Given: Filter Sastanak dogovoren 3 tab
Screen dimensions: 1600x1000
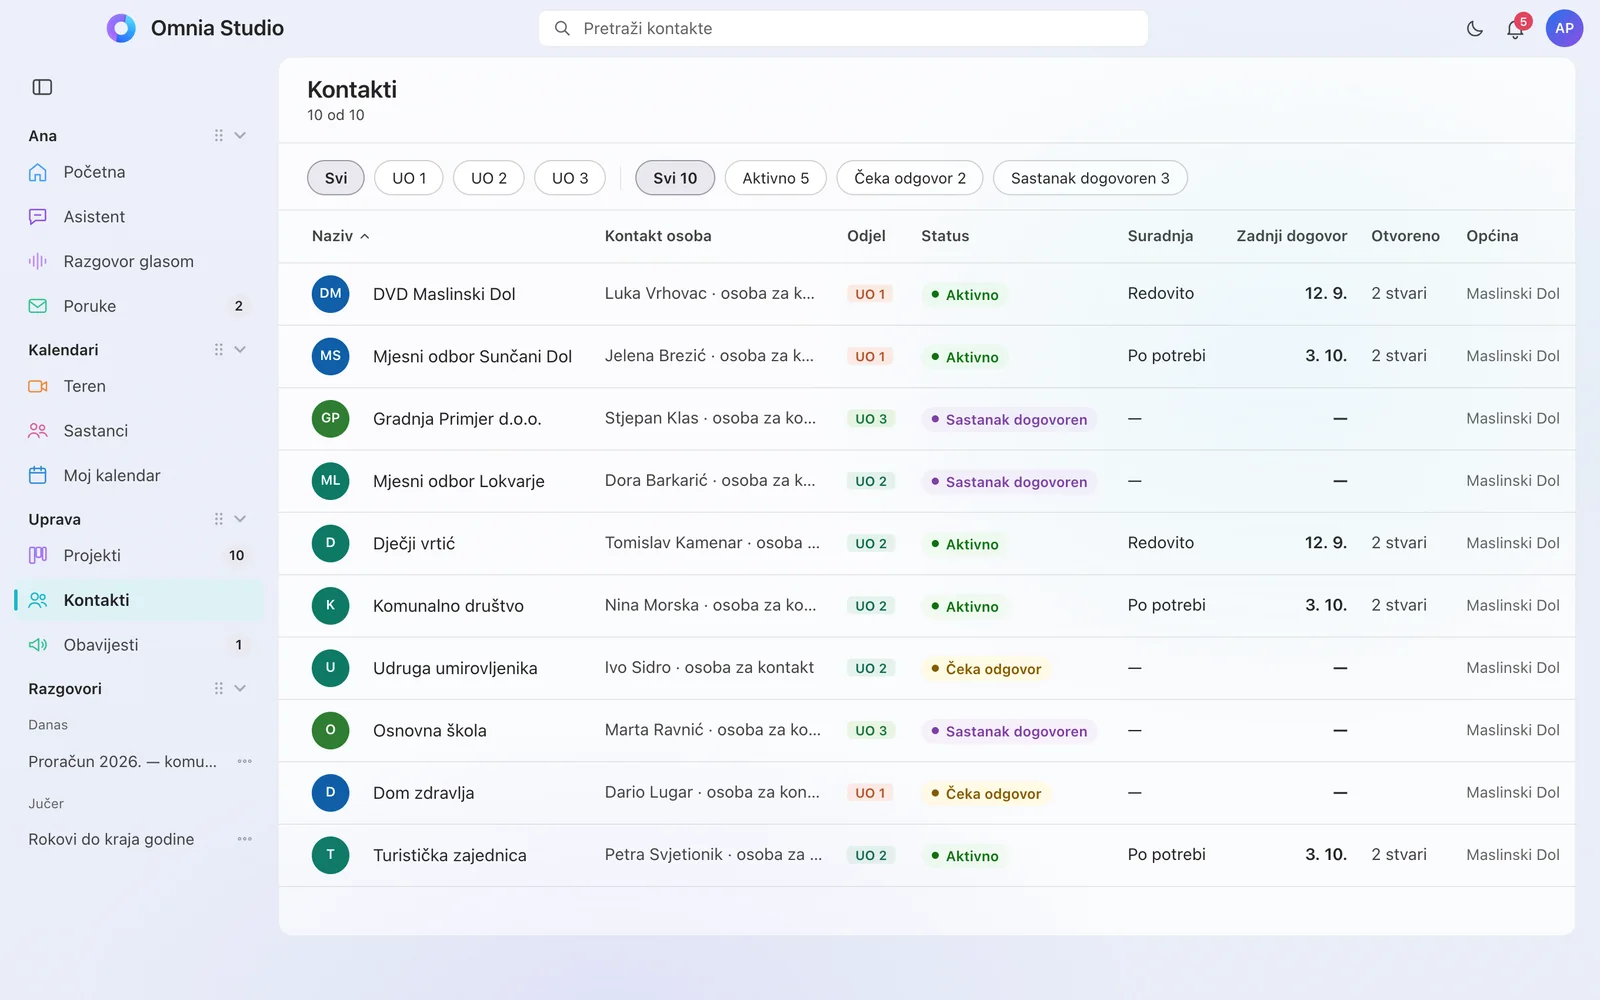Looking at the screenshot, I should pyautogui.click(x=1090, y=178).
